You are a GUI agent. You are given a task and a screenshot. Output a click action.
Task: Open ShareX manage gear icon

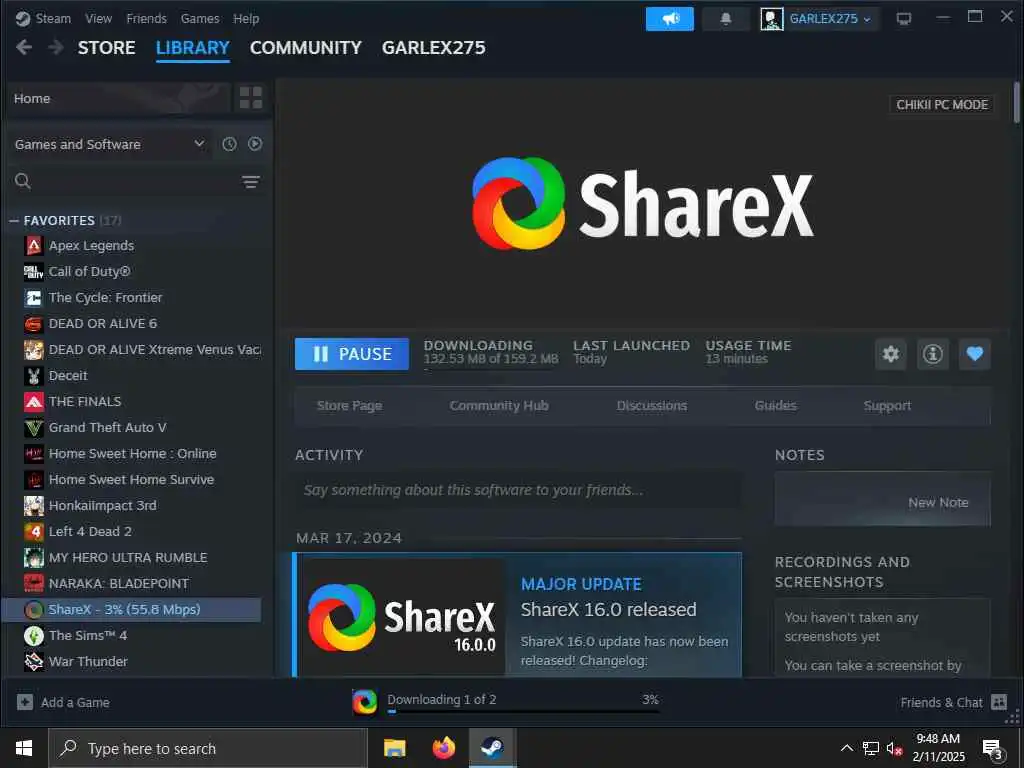891,354
